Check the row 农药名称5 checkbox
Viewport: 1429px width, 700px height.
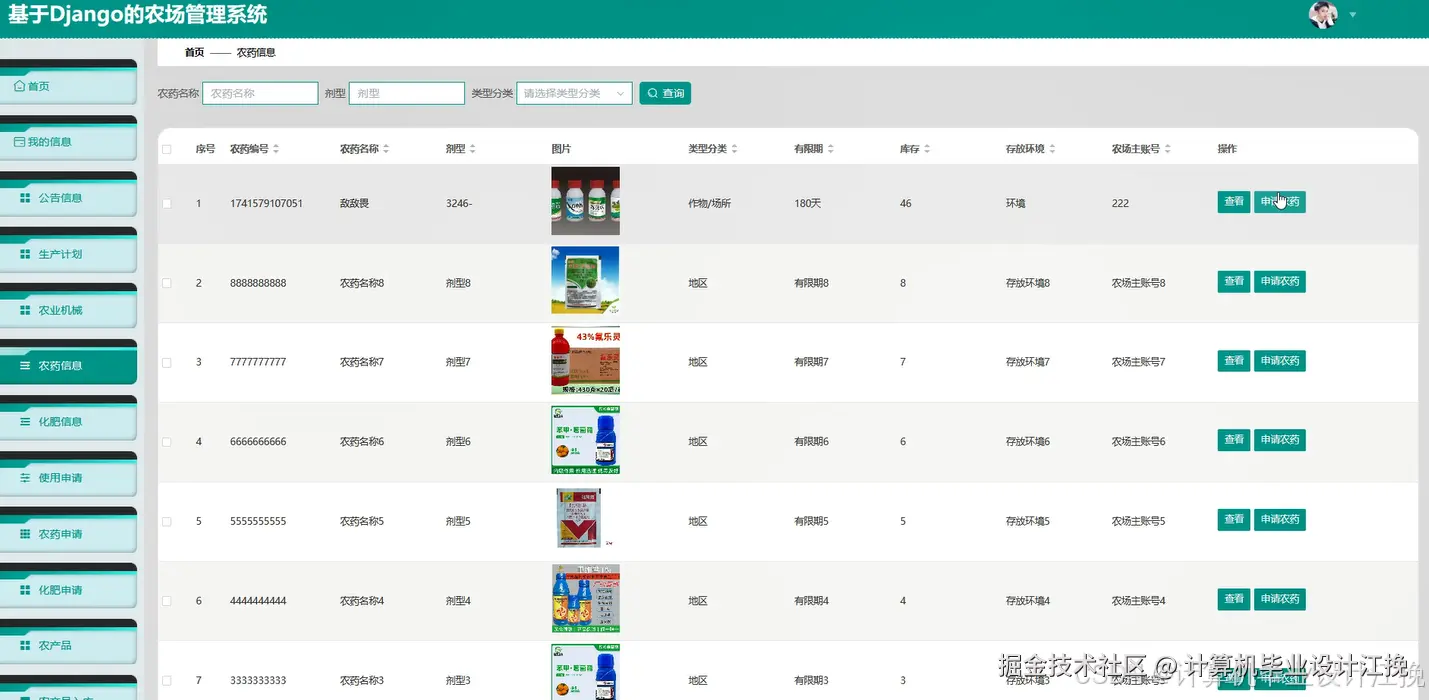point(167,521)
